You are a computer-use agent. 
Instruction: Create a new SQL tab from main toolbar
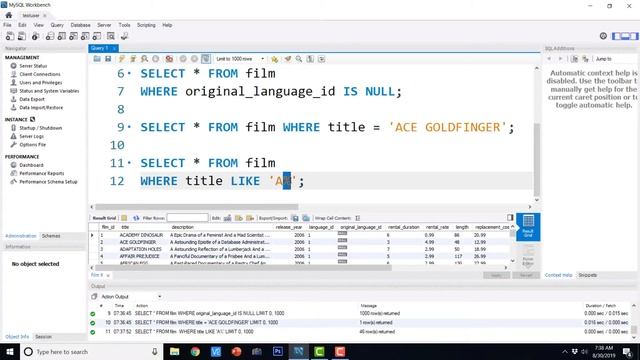coord(10,36)
